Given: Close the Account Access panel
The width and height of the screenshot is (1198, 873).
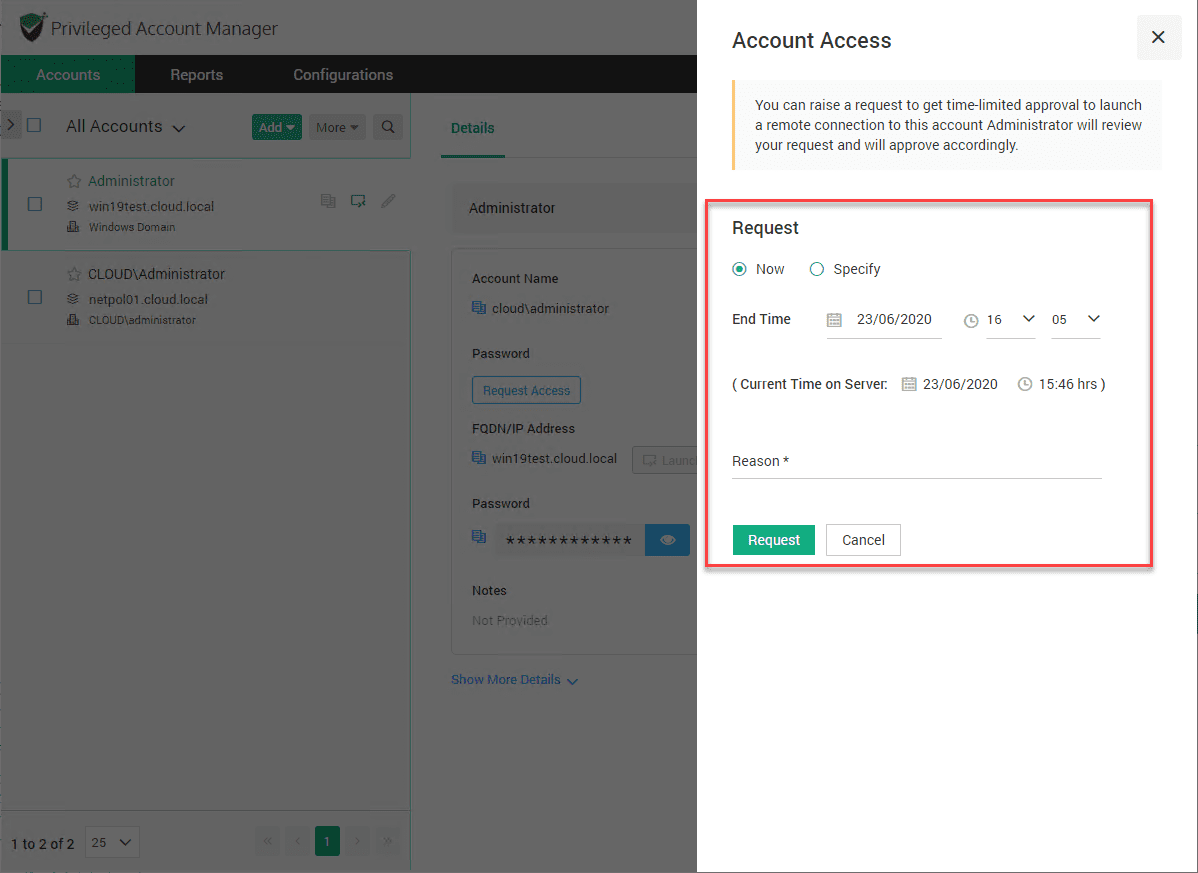Looking at the screenshot, I should [x=1158, y=38].
